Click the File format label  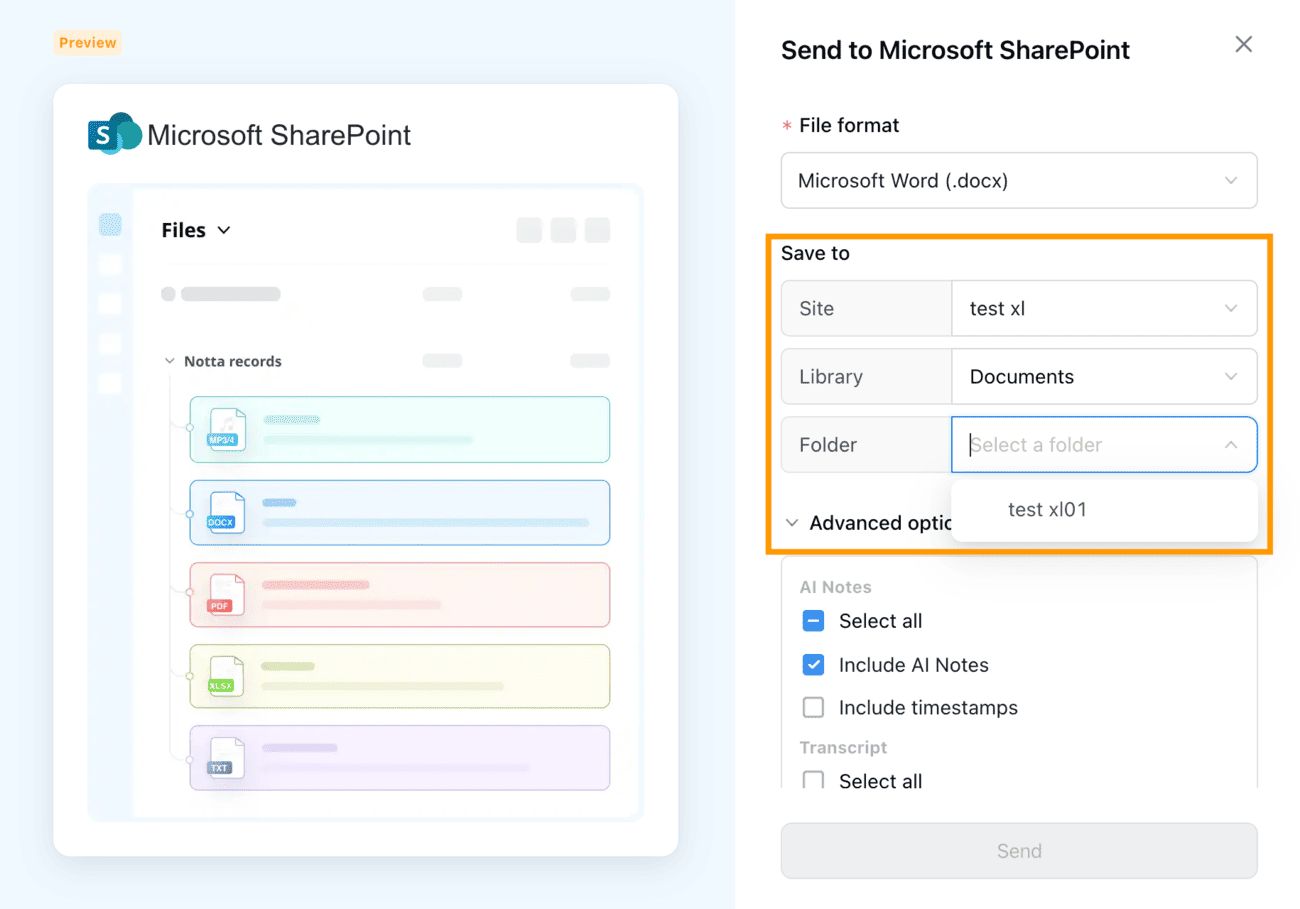[x=849, y=125]
